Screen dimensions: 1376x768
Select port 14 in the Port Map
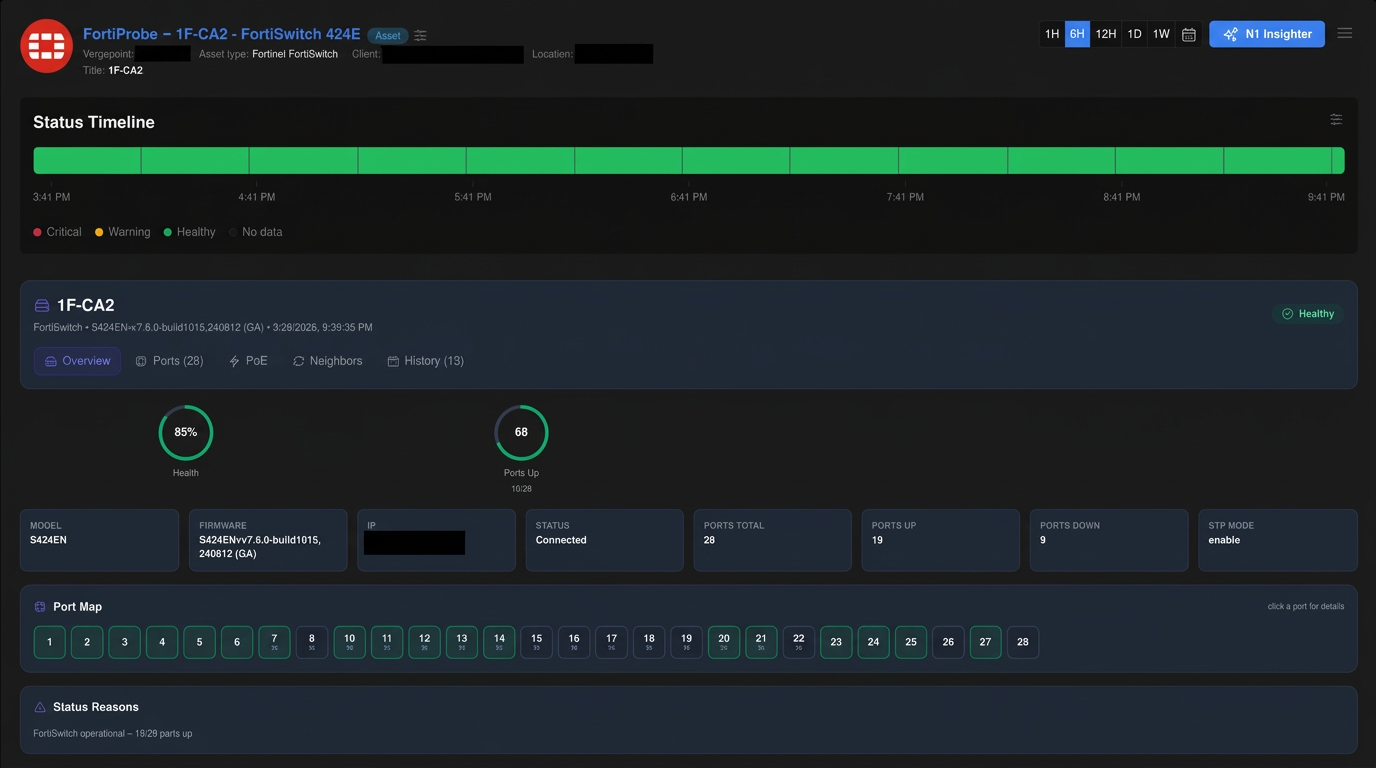click(499, 642)
